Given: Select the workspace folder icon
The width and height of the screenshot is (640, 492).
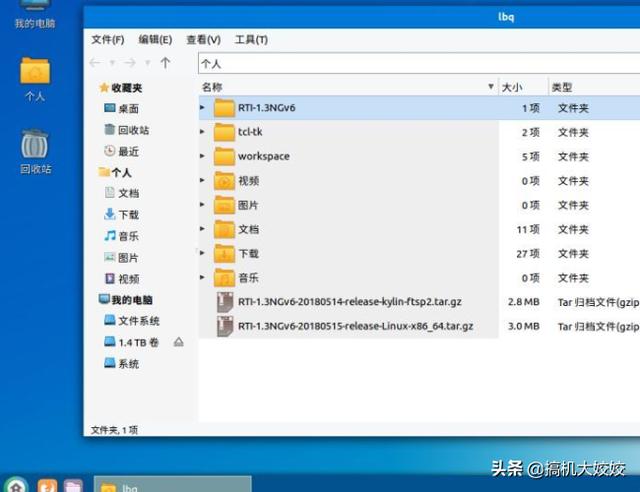Looking at the screenshot, I should pos(224,156).
